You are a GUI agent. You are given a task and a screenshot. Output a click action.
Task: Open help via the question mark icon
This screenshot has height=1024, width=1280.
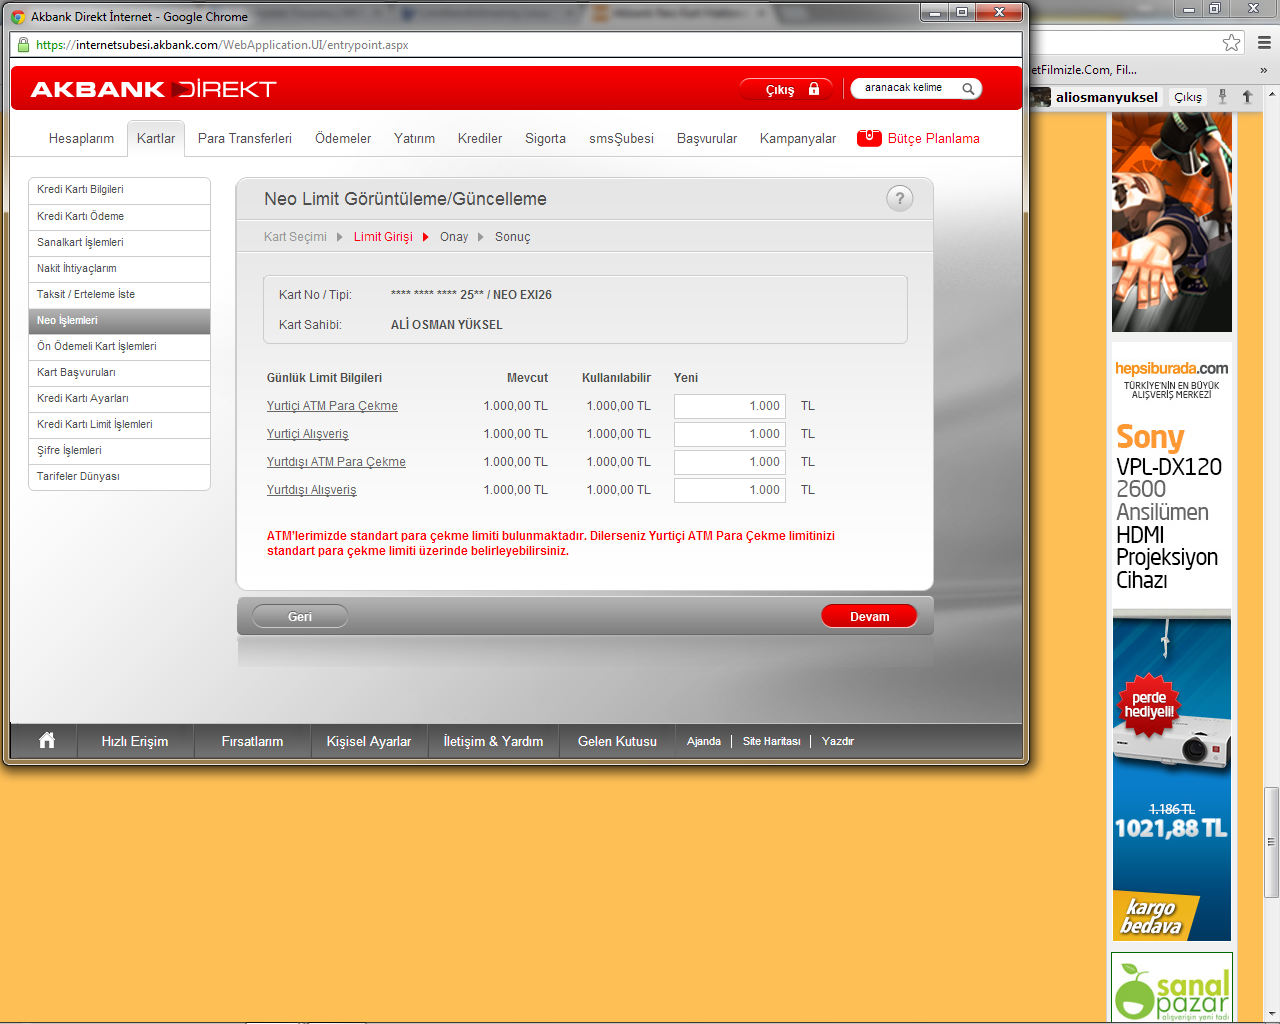click(x=899, y=198)
